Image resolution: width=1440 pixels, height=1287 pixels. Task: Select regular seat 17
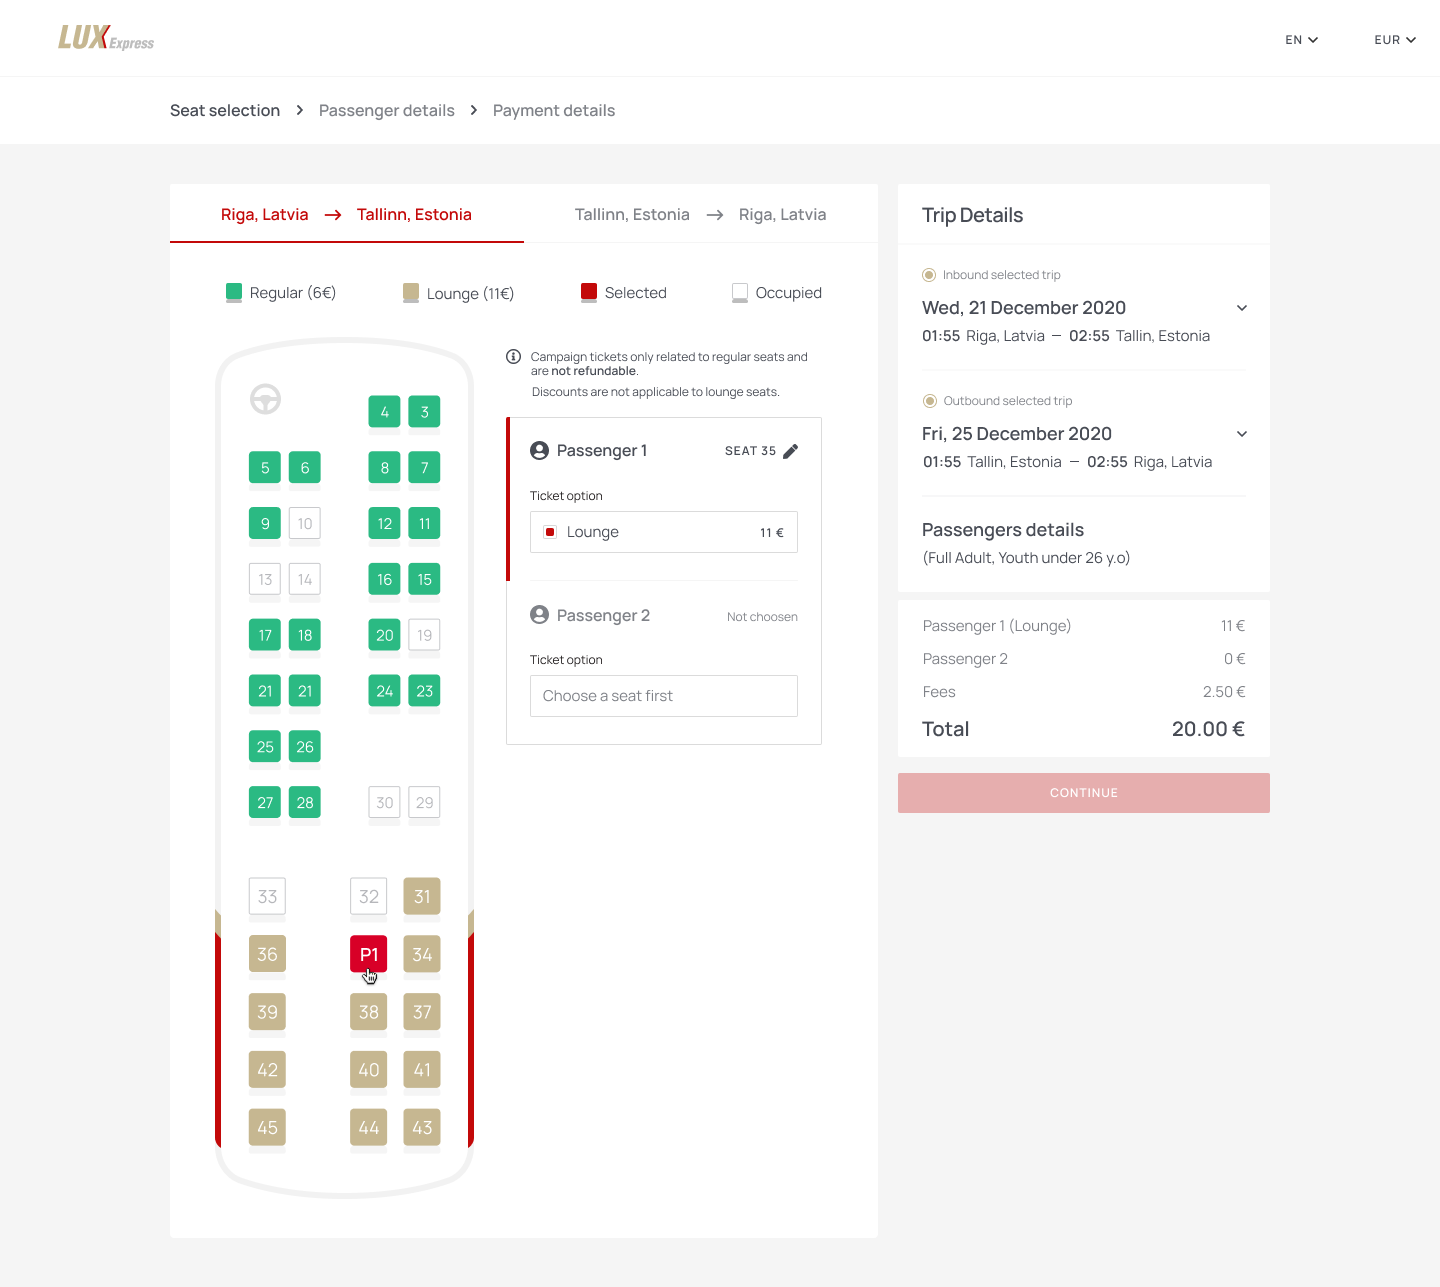265,635
